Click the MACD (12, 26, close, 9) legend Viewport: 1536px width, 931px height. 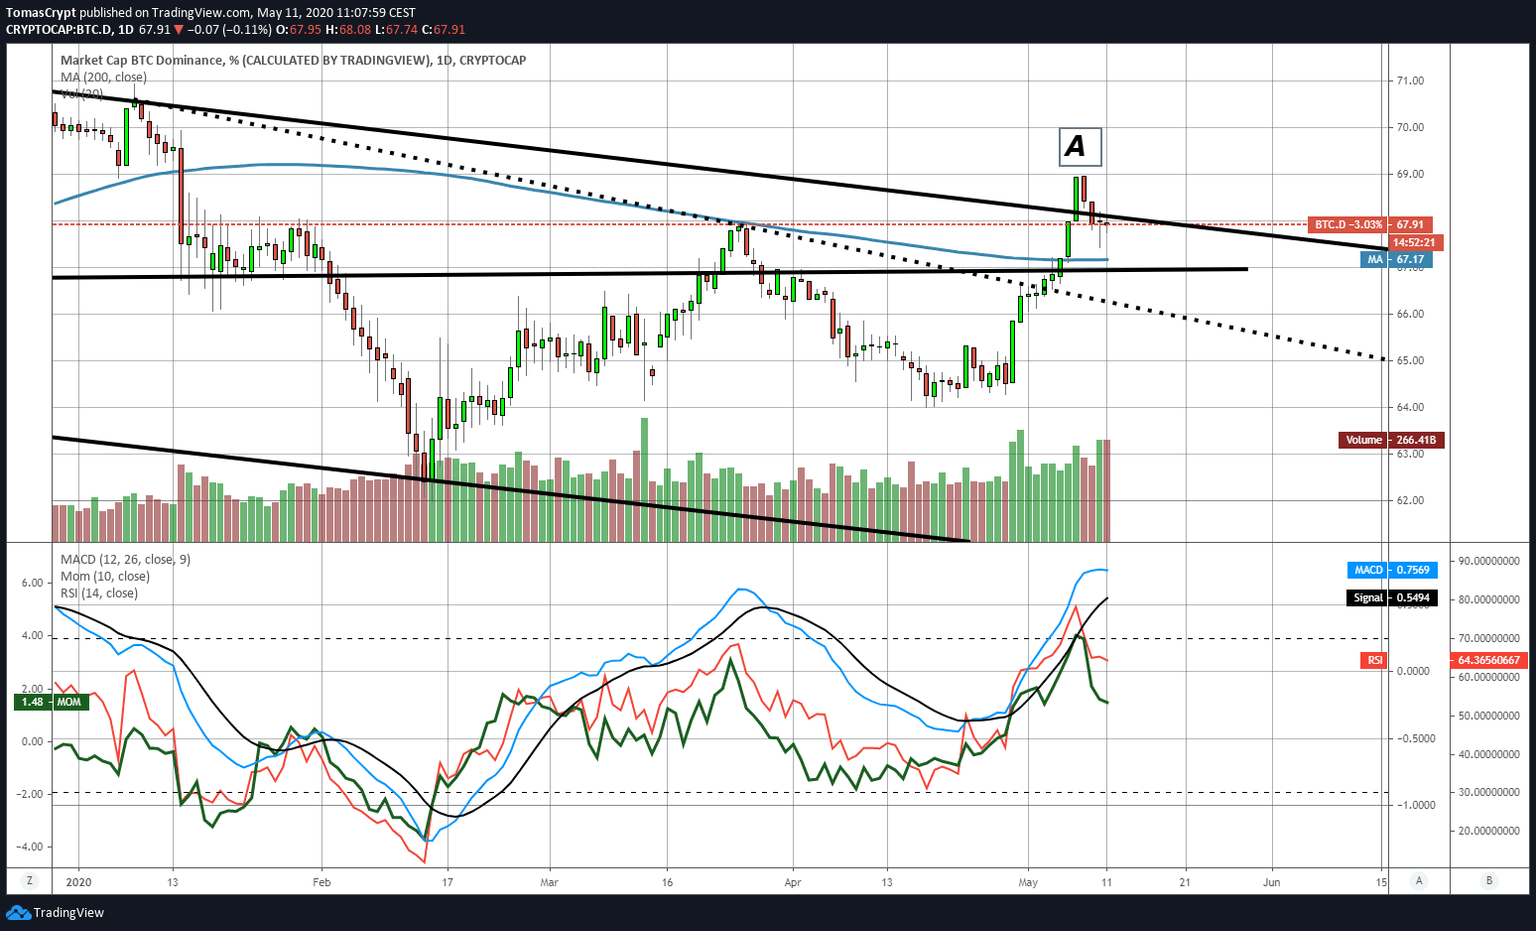pos(125,560)
